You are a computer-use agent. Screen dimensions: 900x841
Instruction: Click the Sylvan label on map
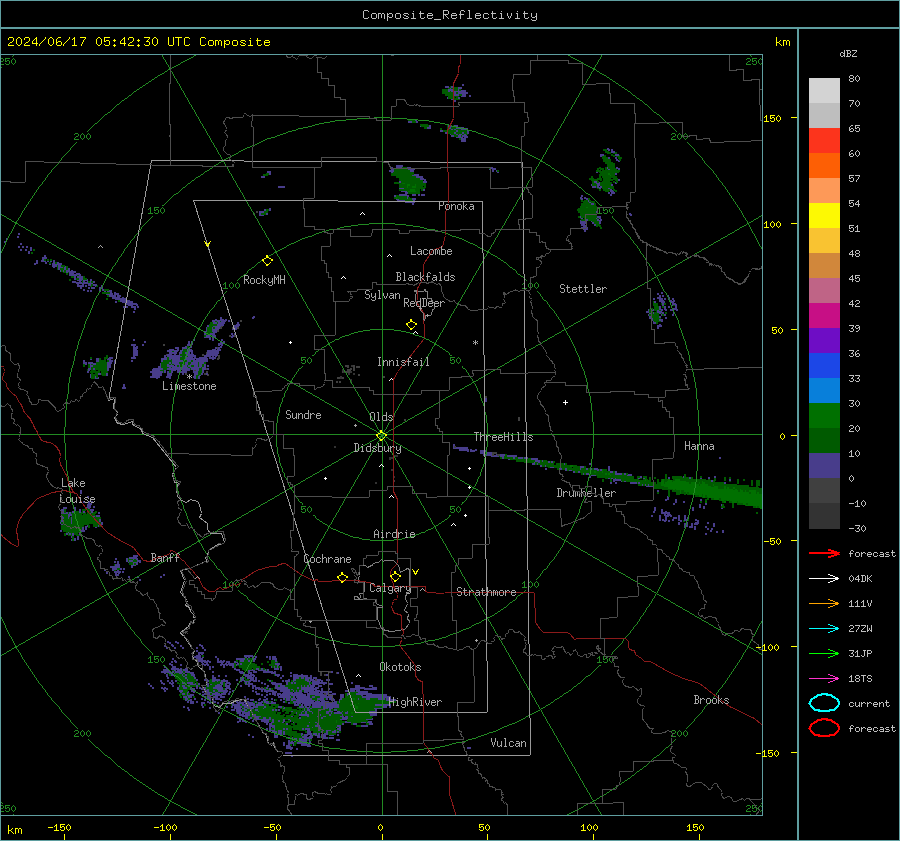pos(382,295)
